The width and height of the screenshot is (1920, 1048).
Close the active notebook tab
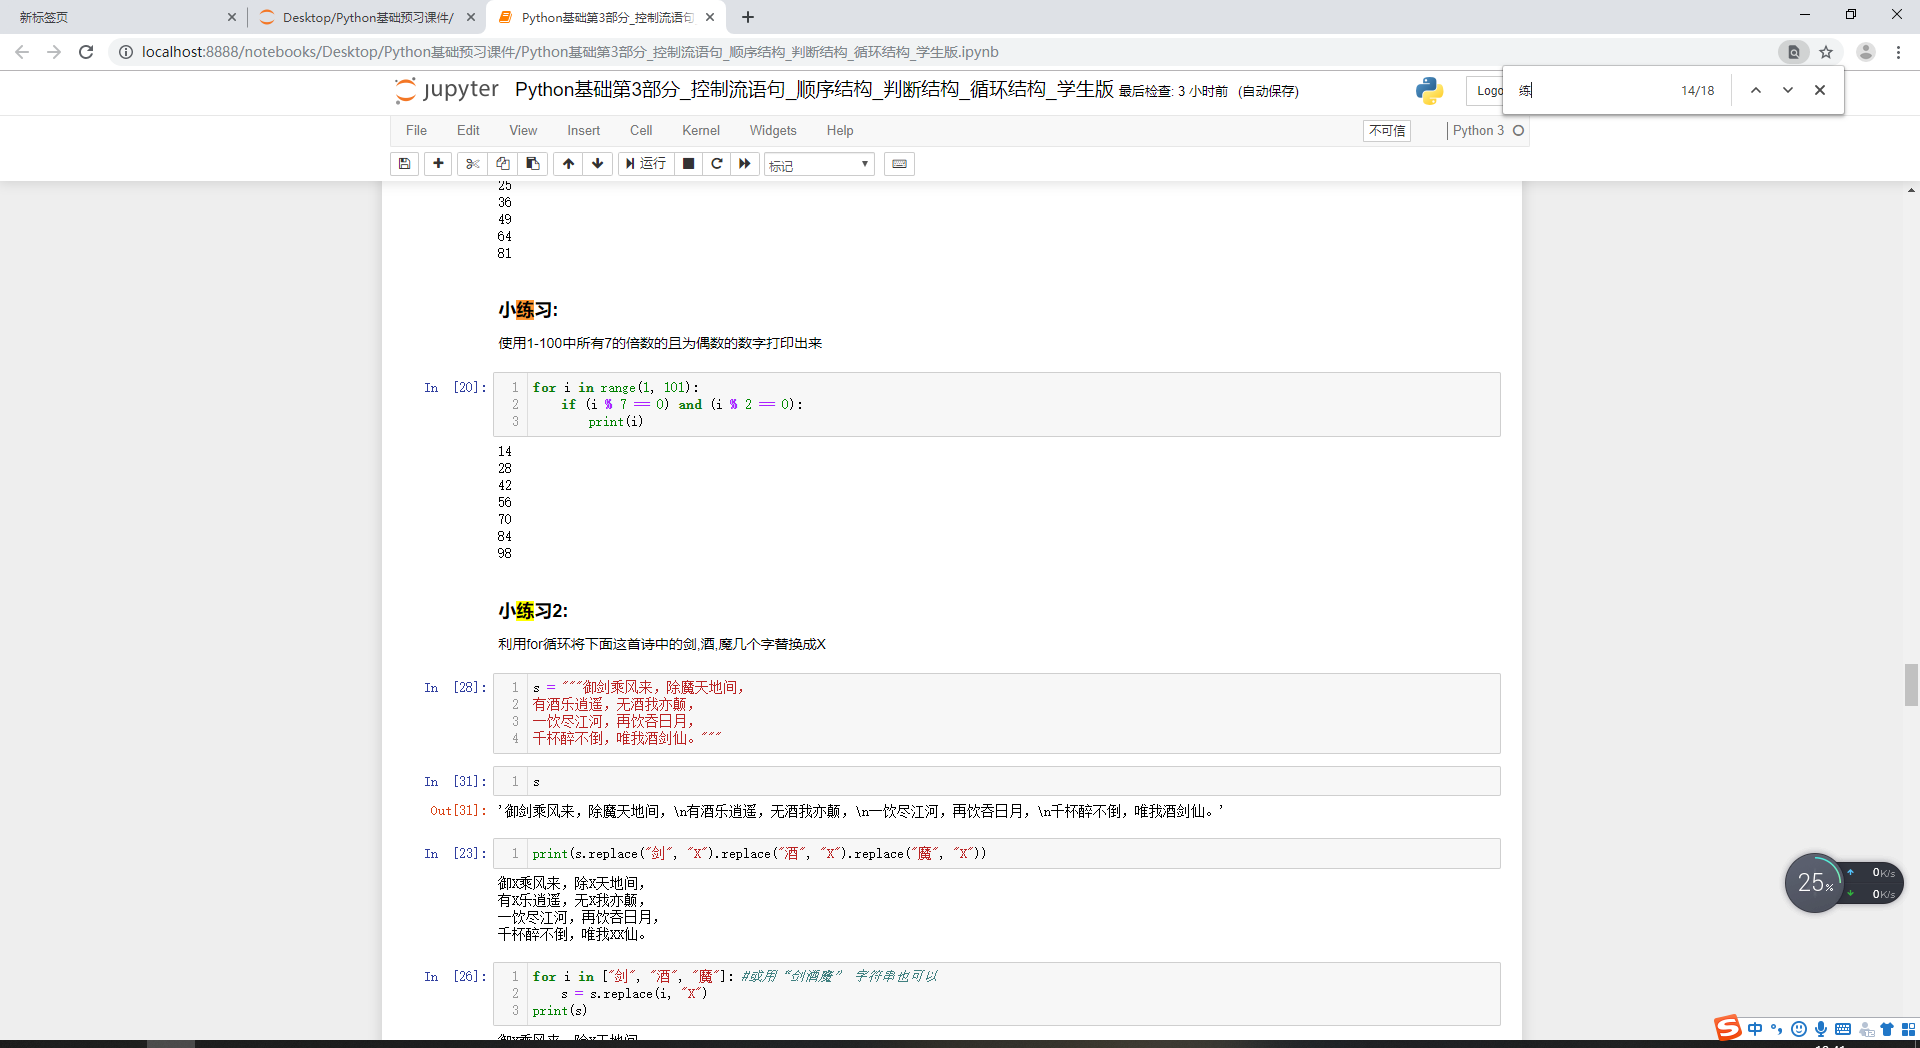tap(710, 17)
